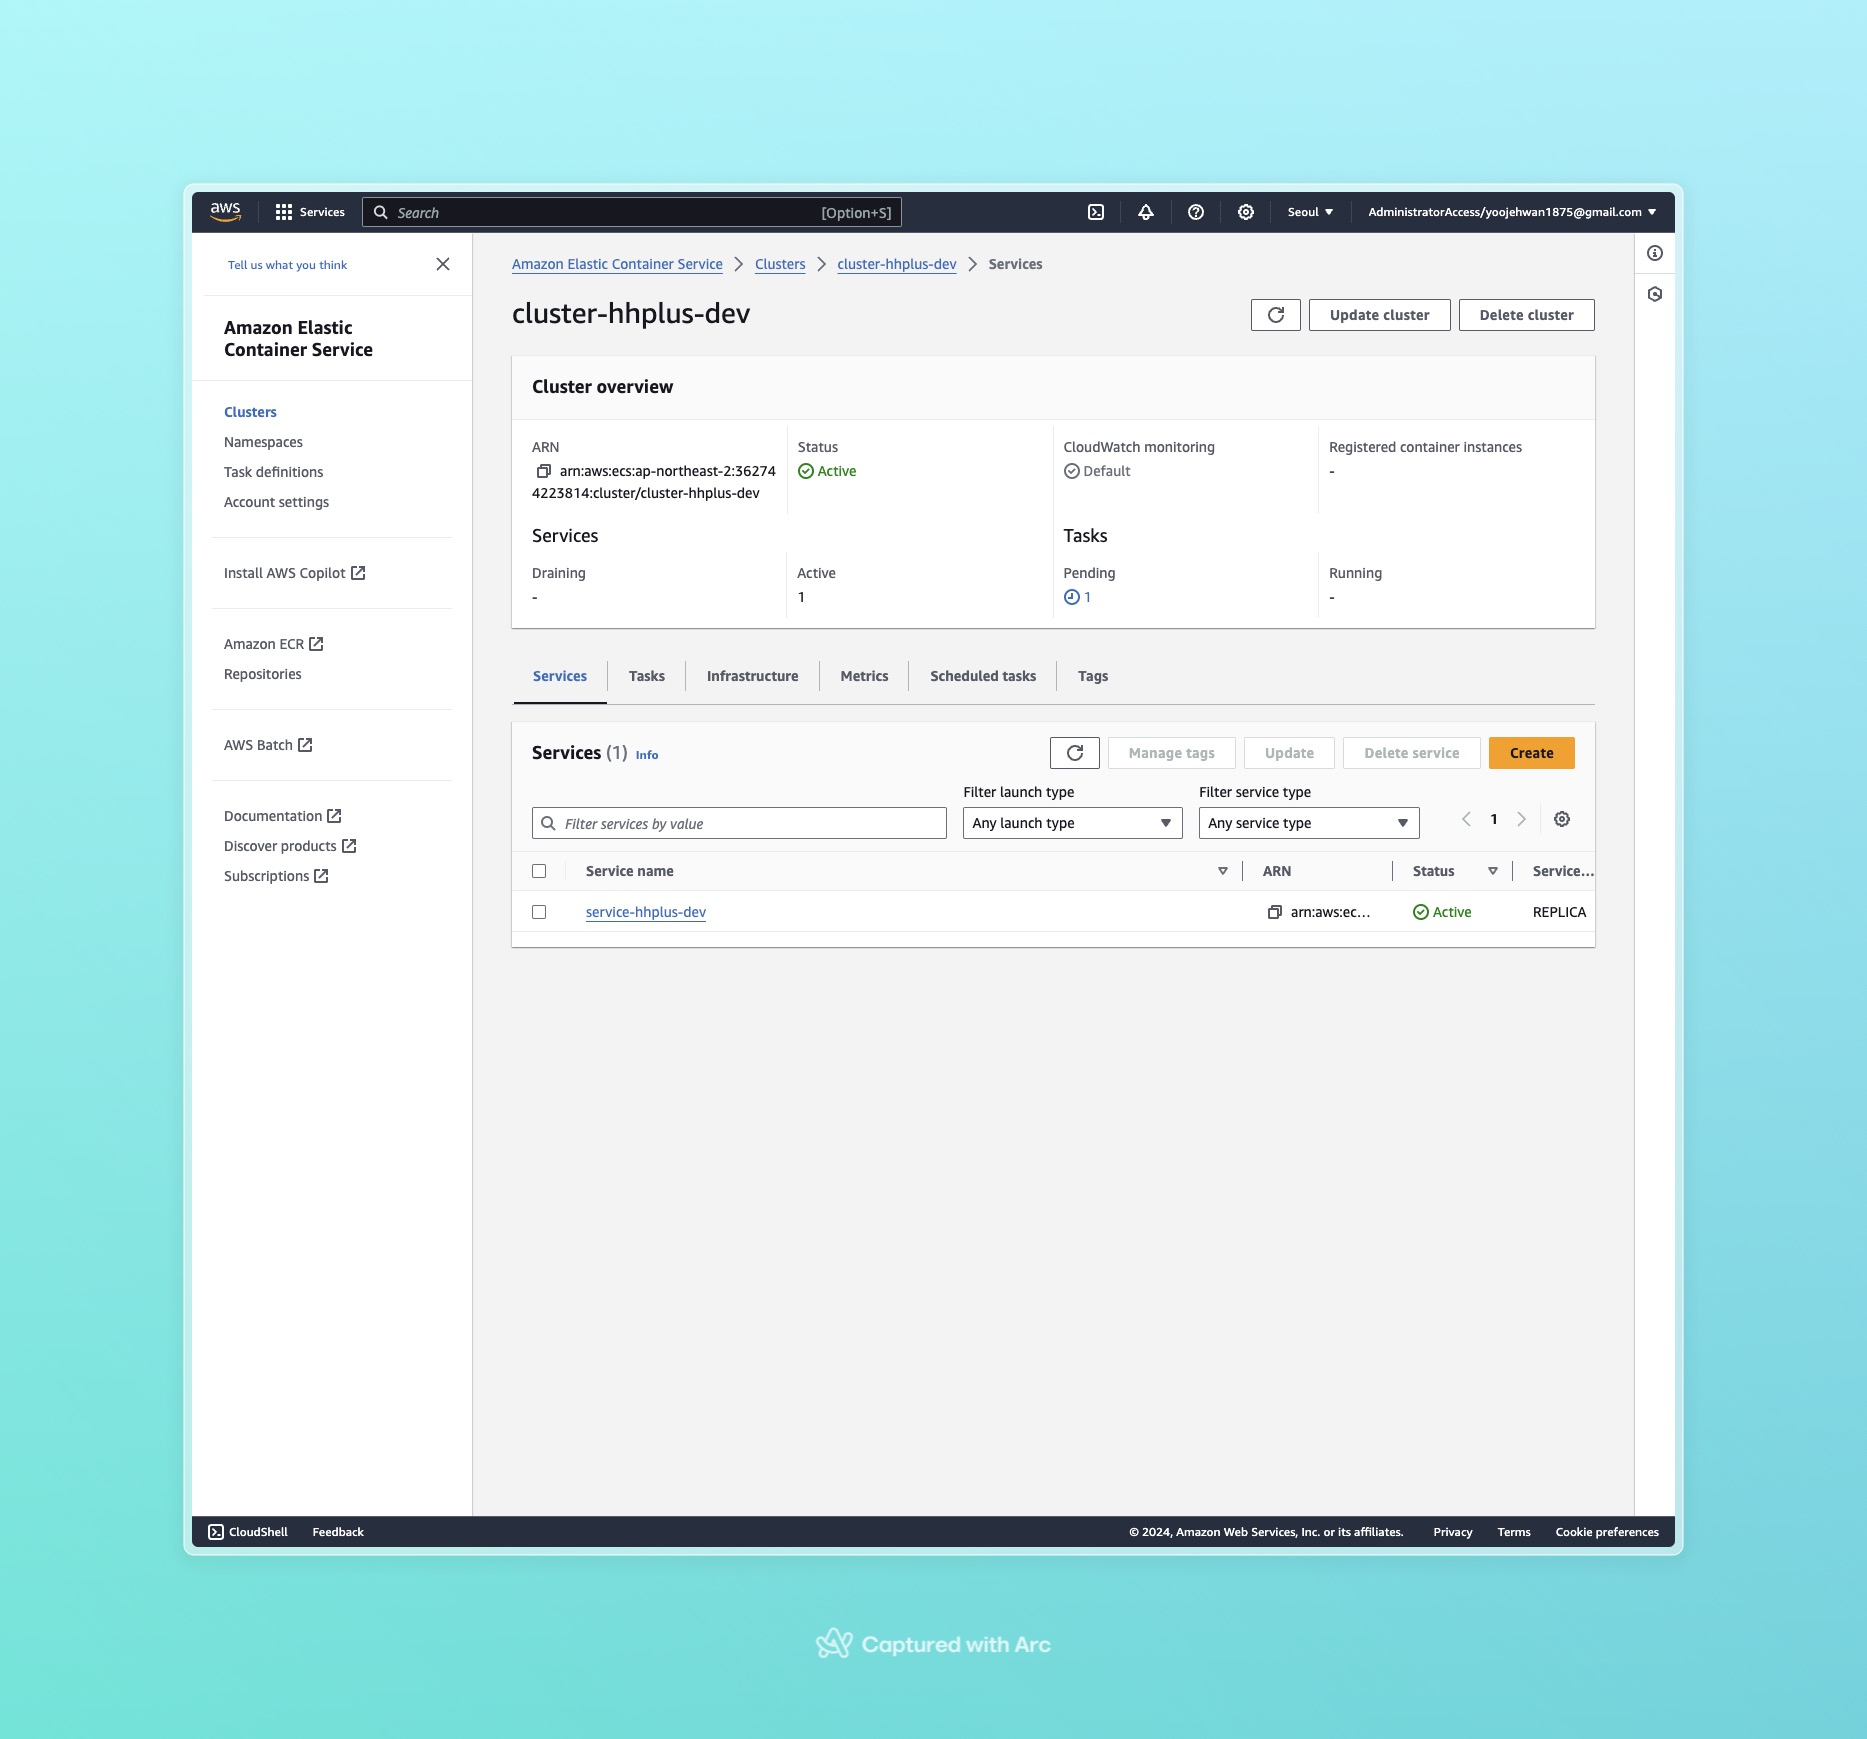
Task: Open the Seoul region dropdown
Action: click(1310, 212)
